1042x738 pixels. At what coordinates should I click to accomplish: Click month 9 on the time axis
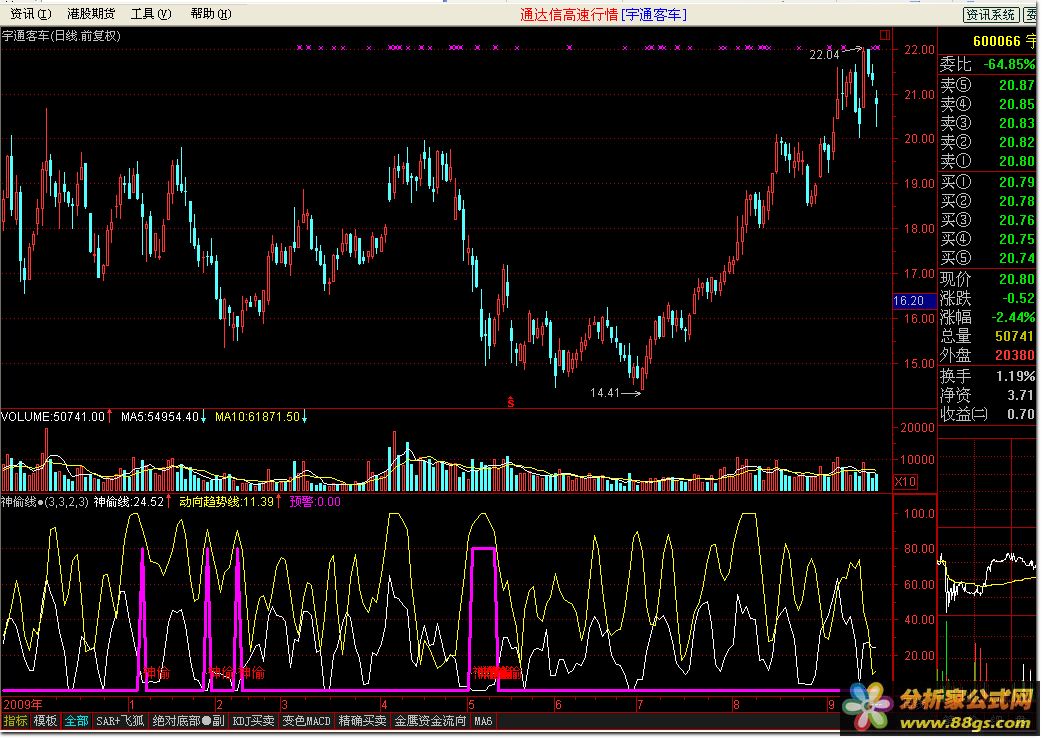pyautogui.click(x=831, y=705)
